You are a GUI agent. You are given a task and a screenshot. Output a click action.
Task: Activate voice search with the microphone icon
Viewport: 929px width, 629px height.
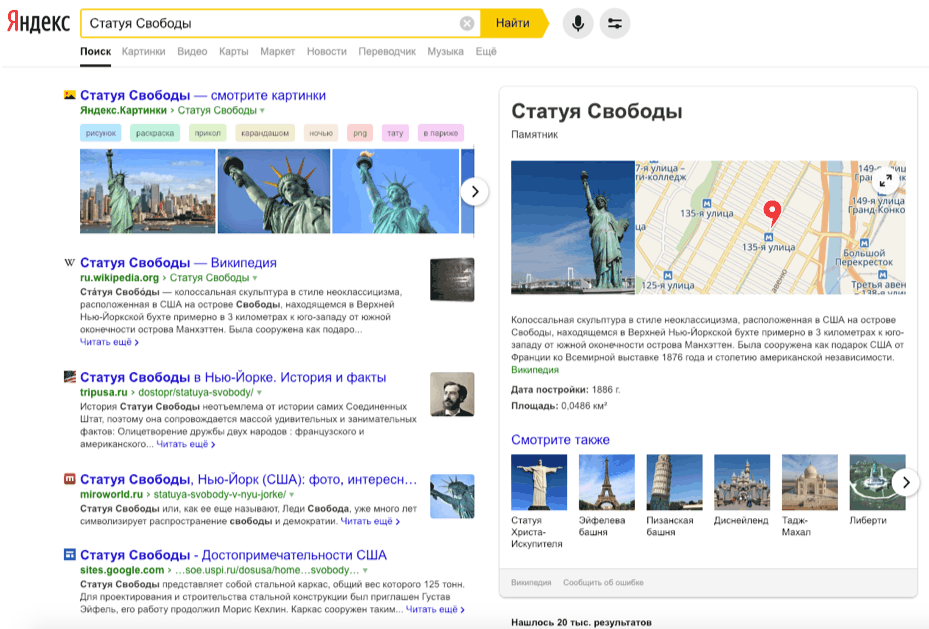pos(577,22)
